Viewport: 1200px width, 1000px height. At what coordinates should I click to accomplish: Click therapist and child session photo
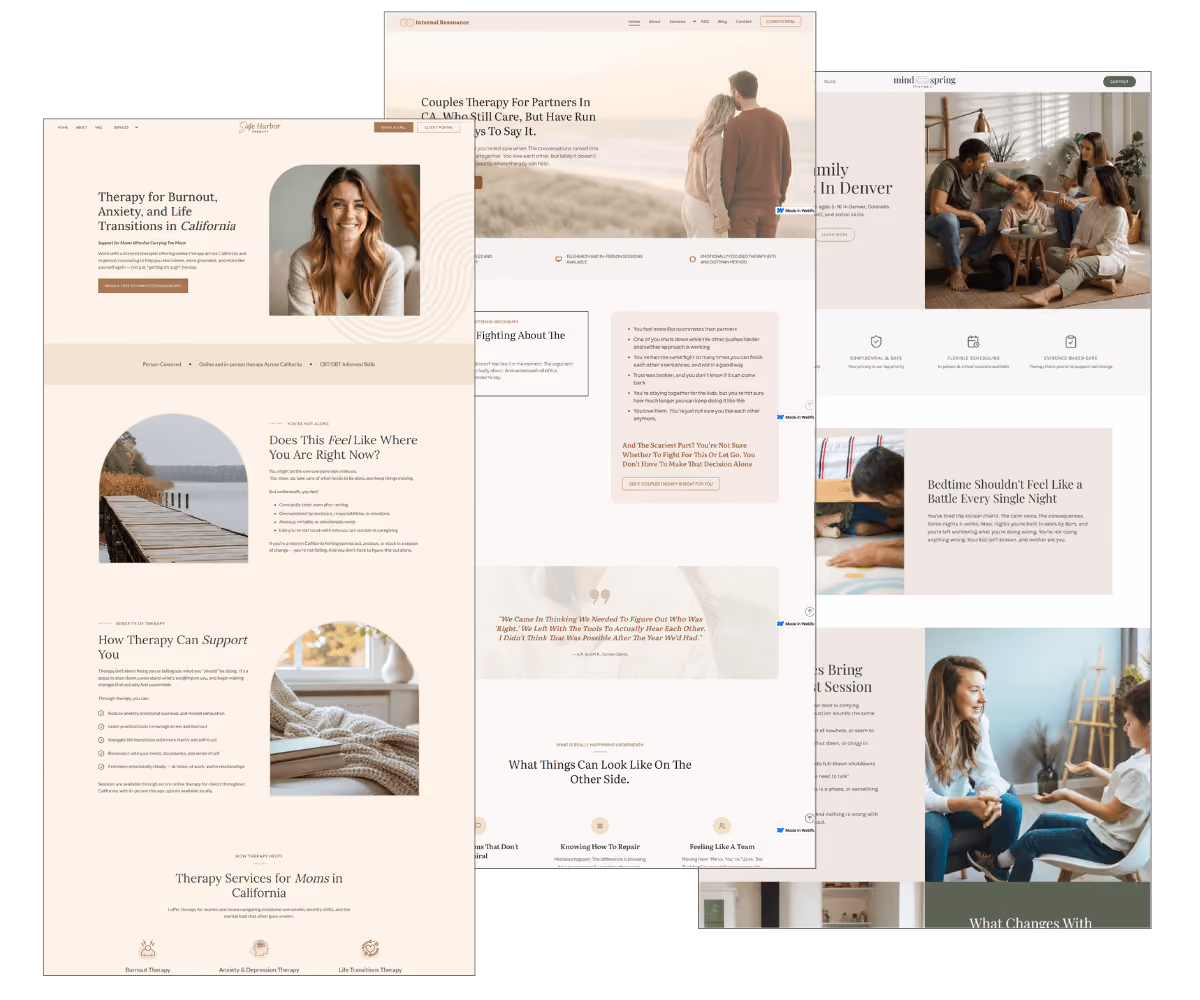[x=1037, y=755]
